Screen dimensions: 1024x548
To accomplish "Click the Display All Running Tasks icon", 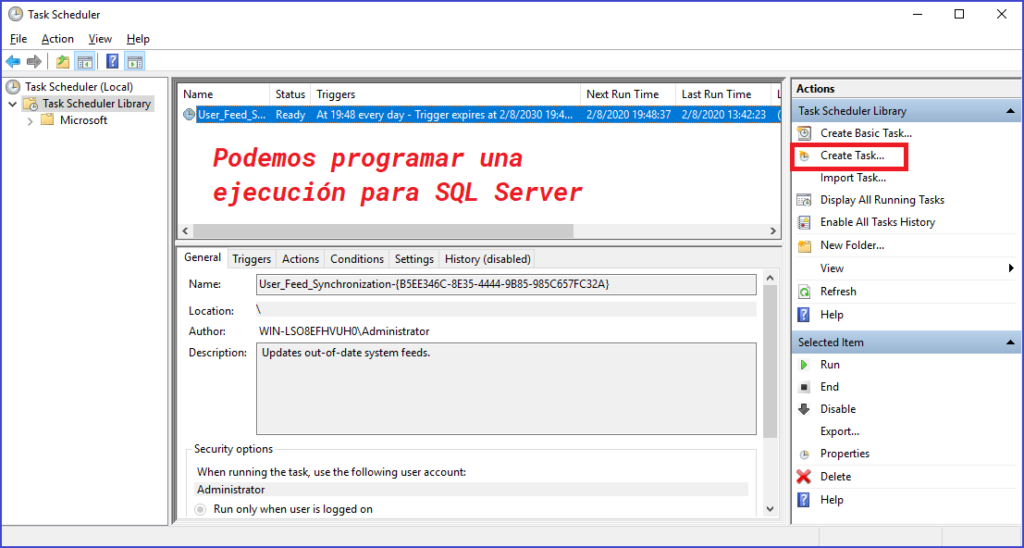I will pos(805,200).
